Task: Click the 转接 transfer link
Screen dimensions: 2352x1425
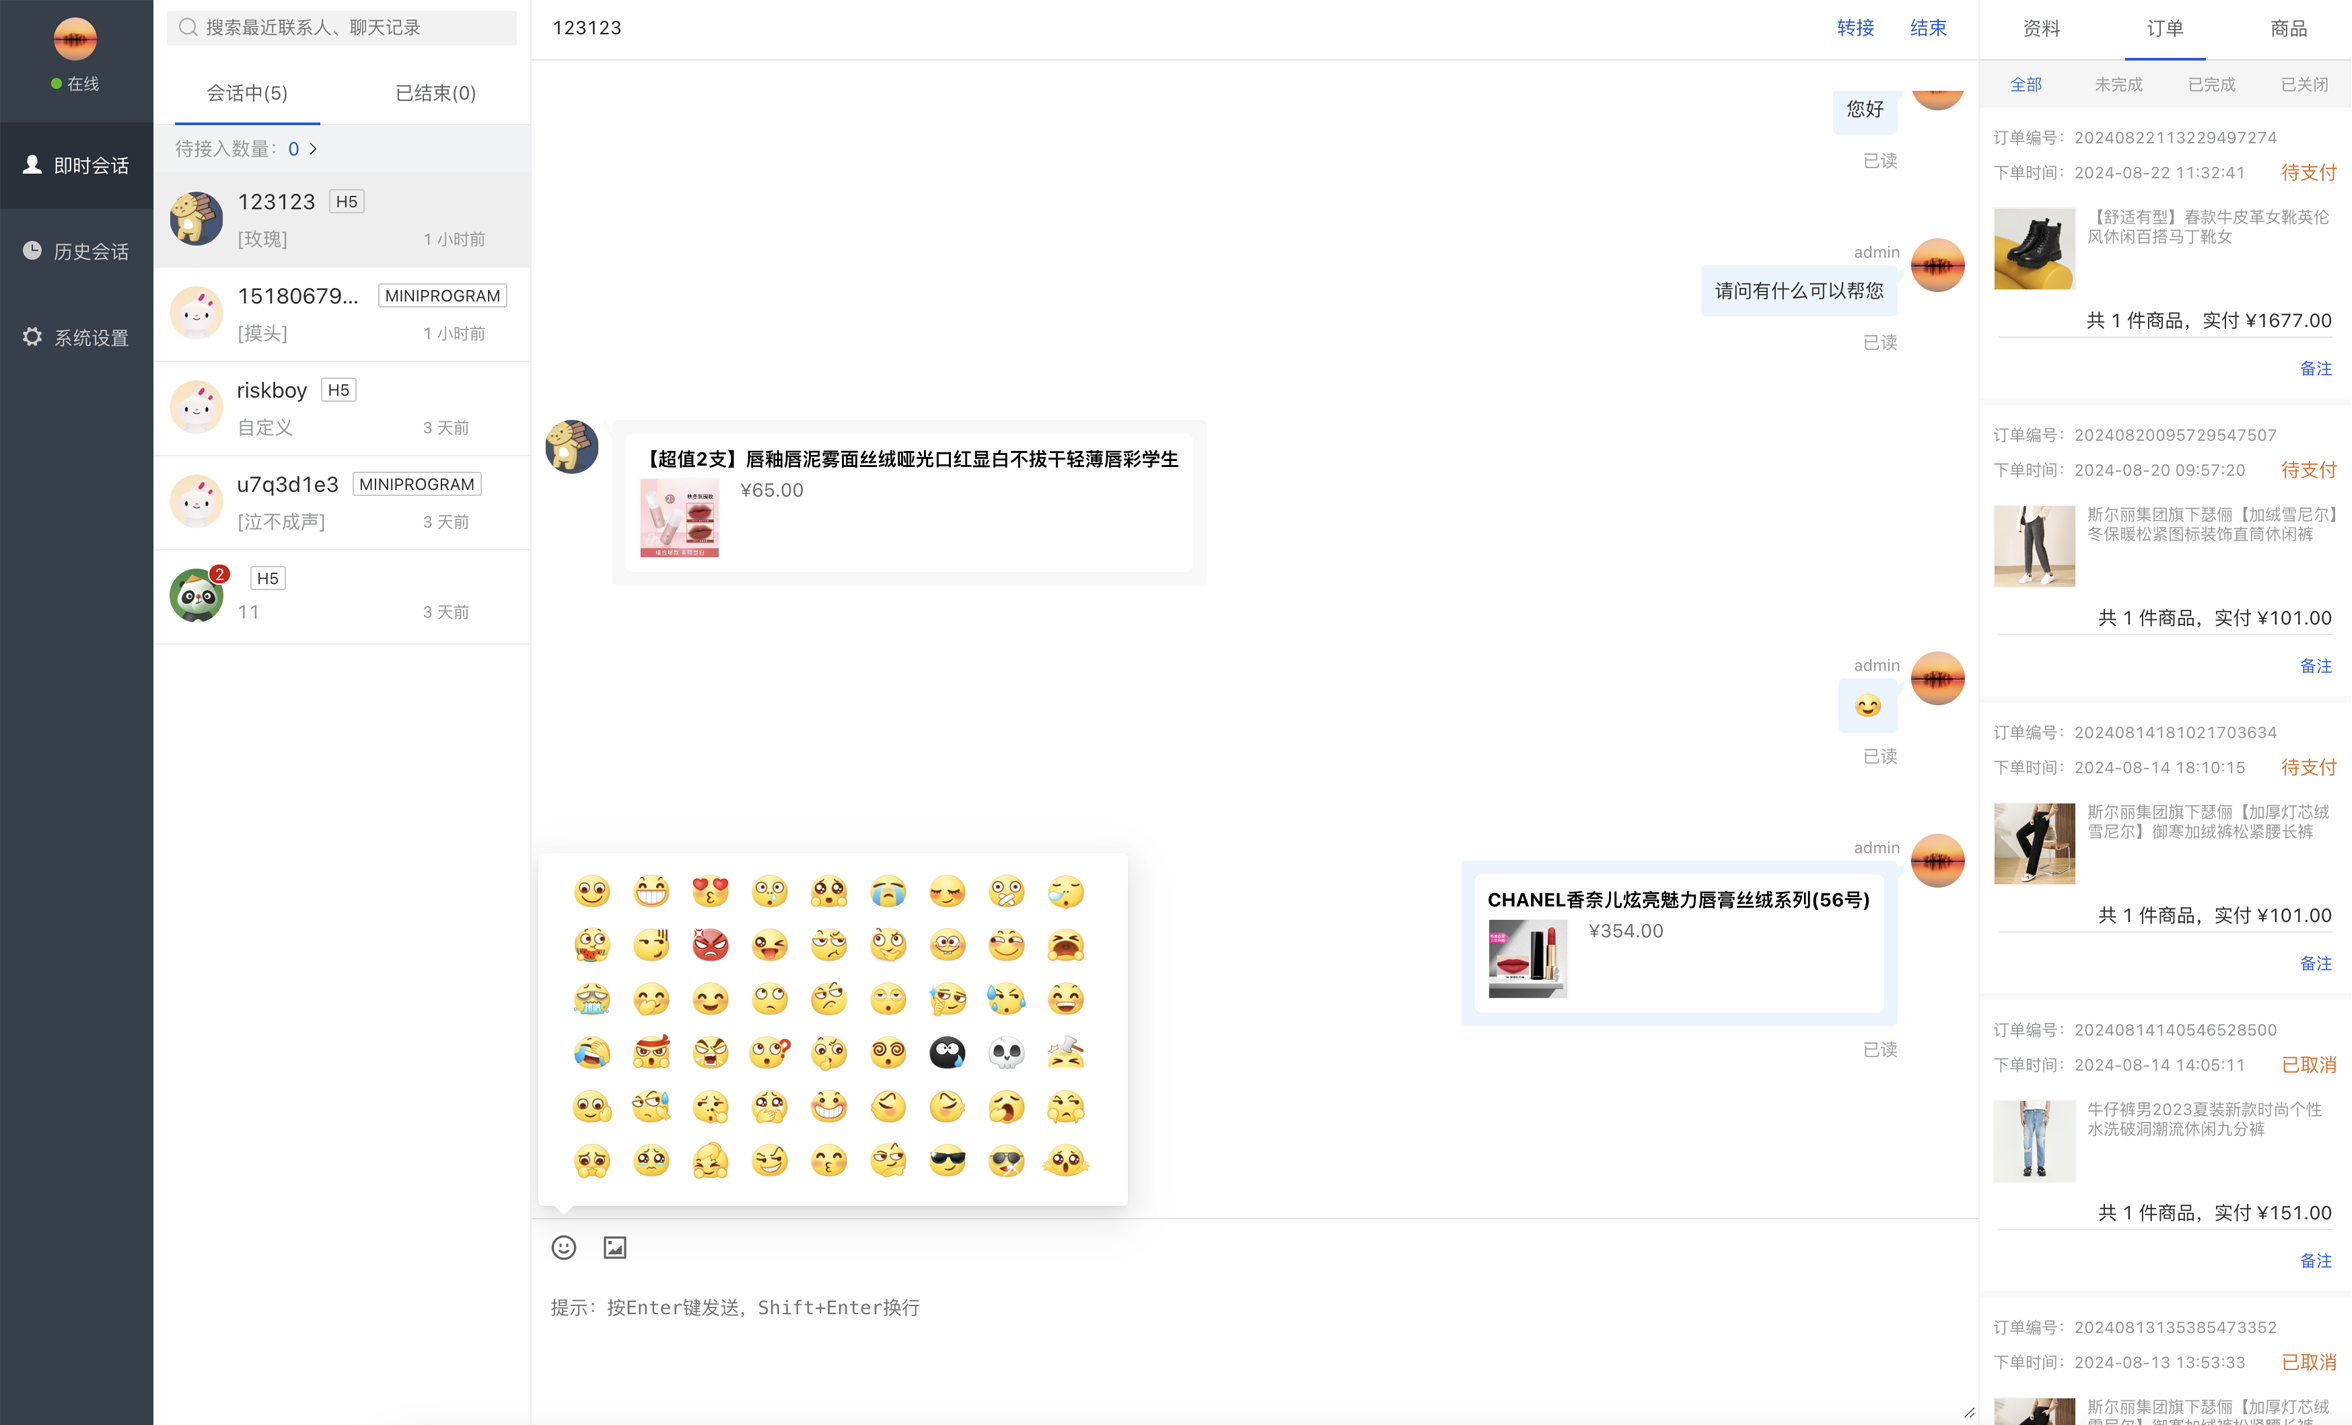Action: click(x=1855, y=28)
